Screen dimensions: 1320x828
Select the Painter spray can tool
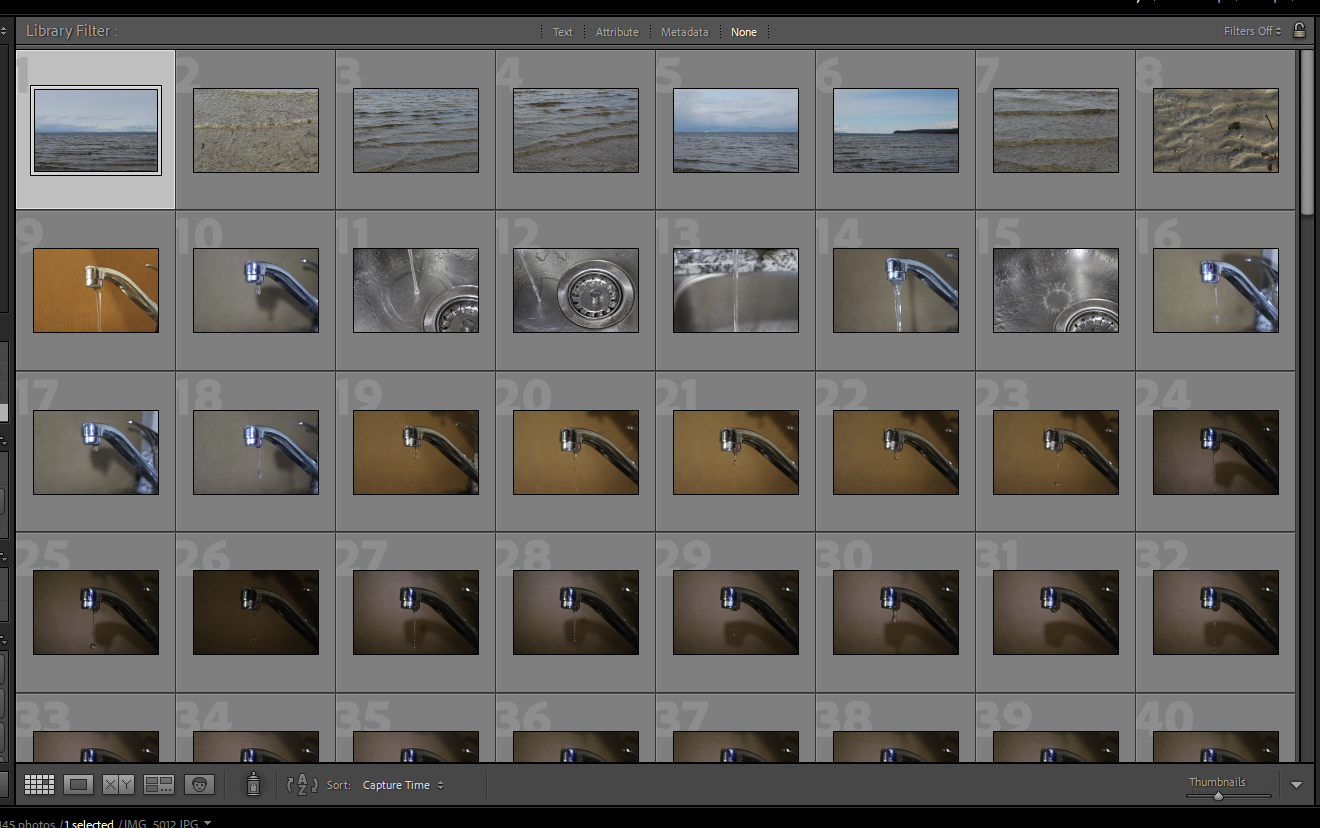pos(254,785)
